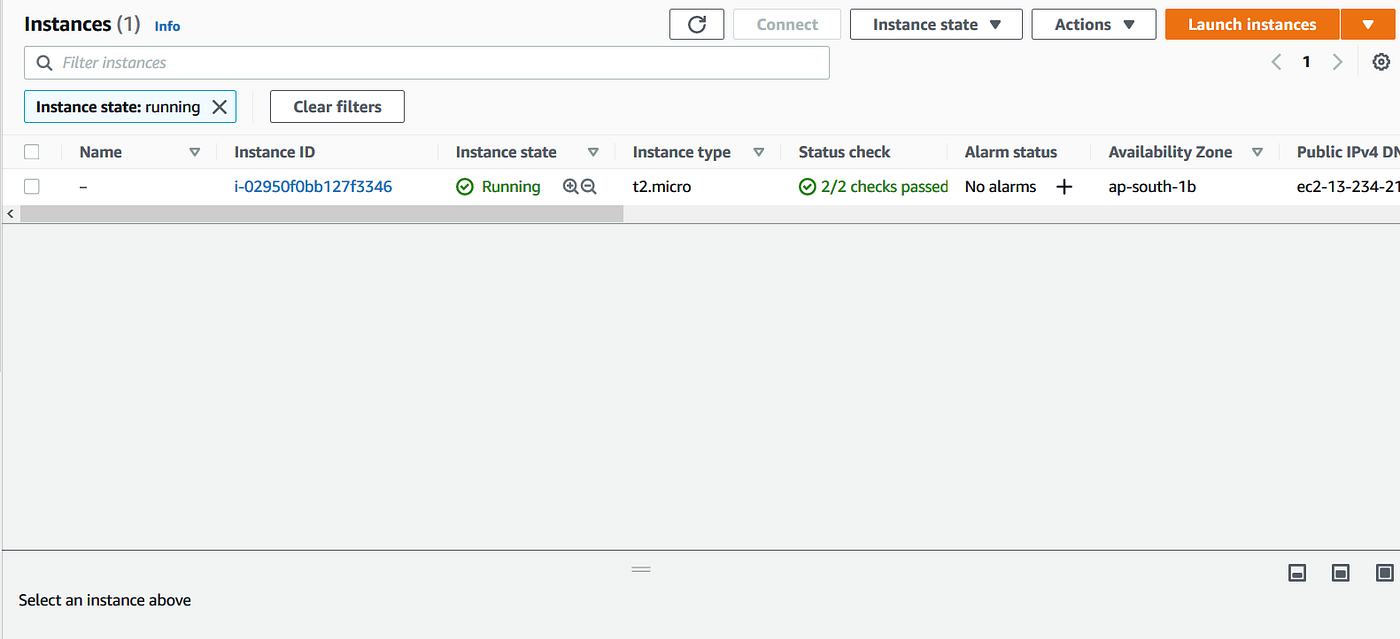Click the split panel resize handle
The height and width of the screenshot is (639, 1400).
pos(641,569)
